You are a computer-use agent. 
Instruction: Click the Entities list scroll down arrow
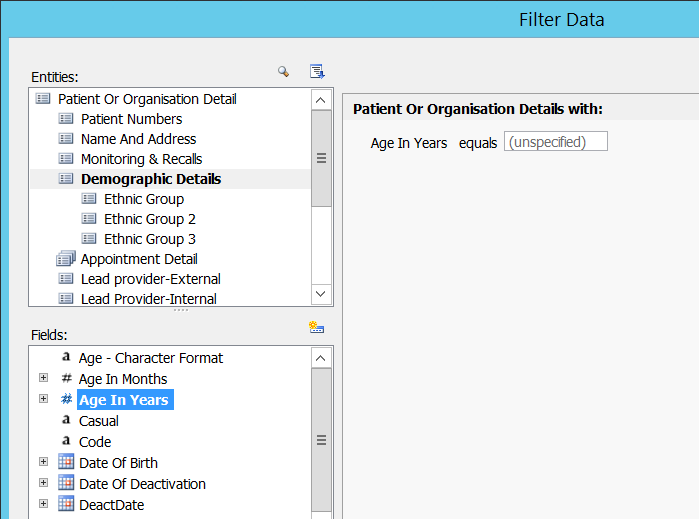pos(321,294)
